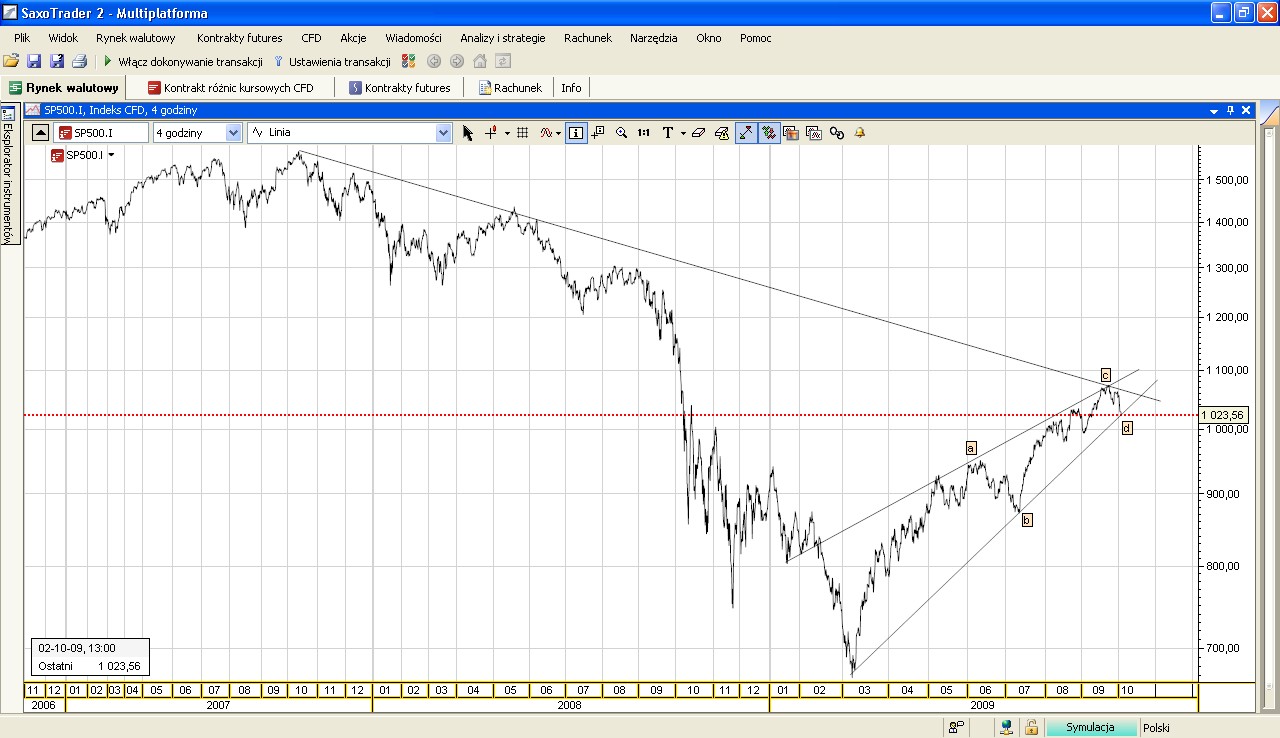Click the linked charts chain icon
This screenshot has height=738, width=1280.
click(x=837, y=132)
